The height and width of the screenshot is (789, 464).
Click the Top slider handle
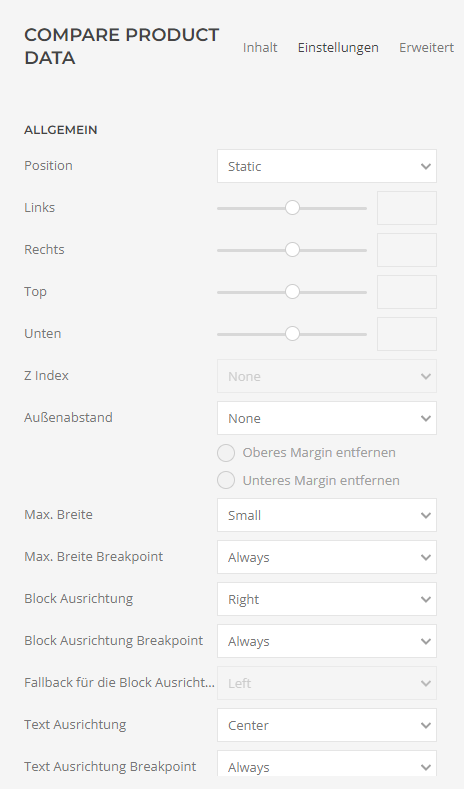[x=292, y=292]
